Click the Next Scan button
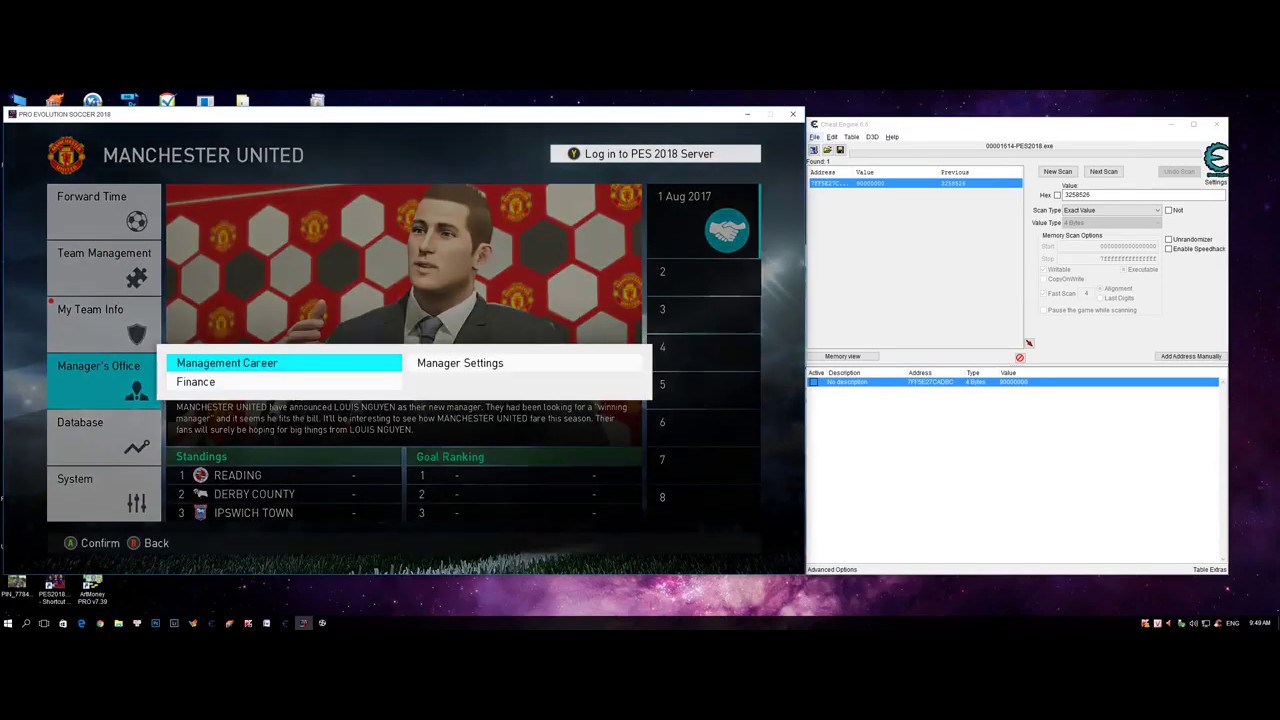 [1104, 171]
